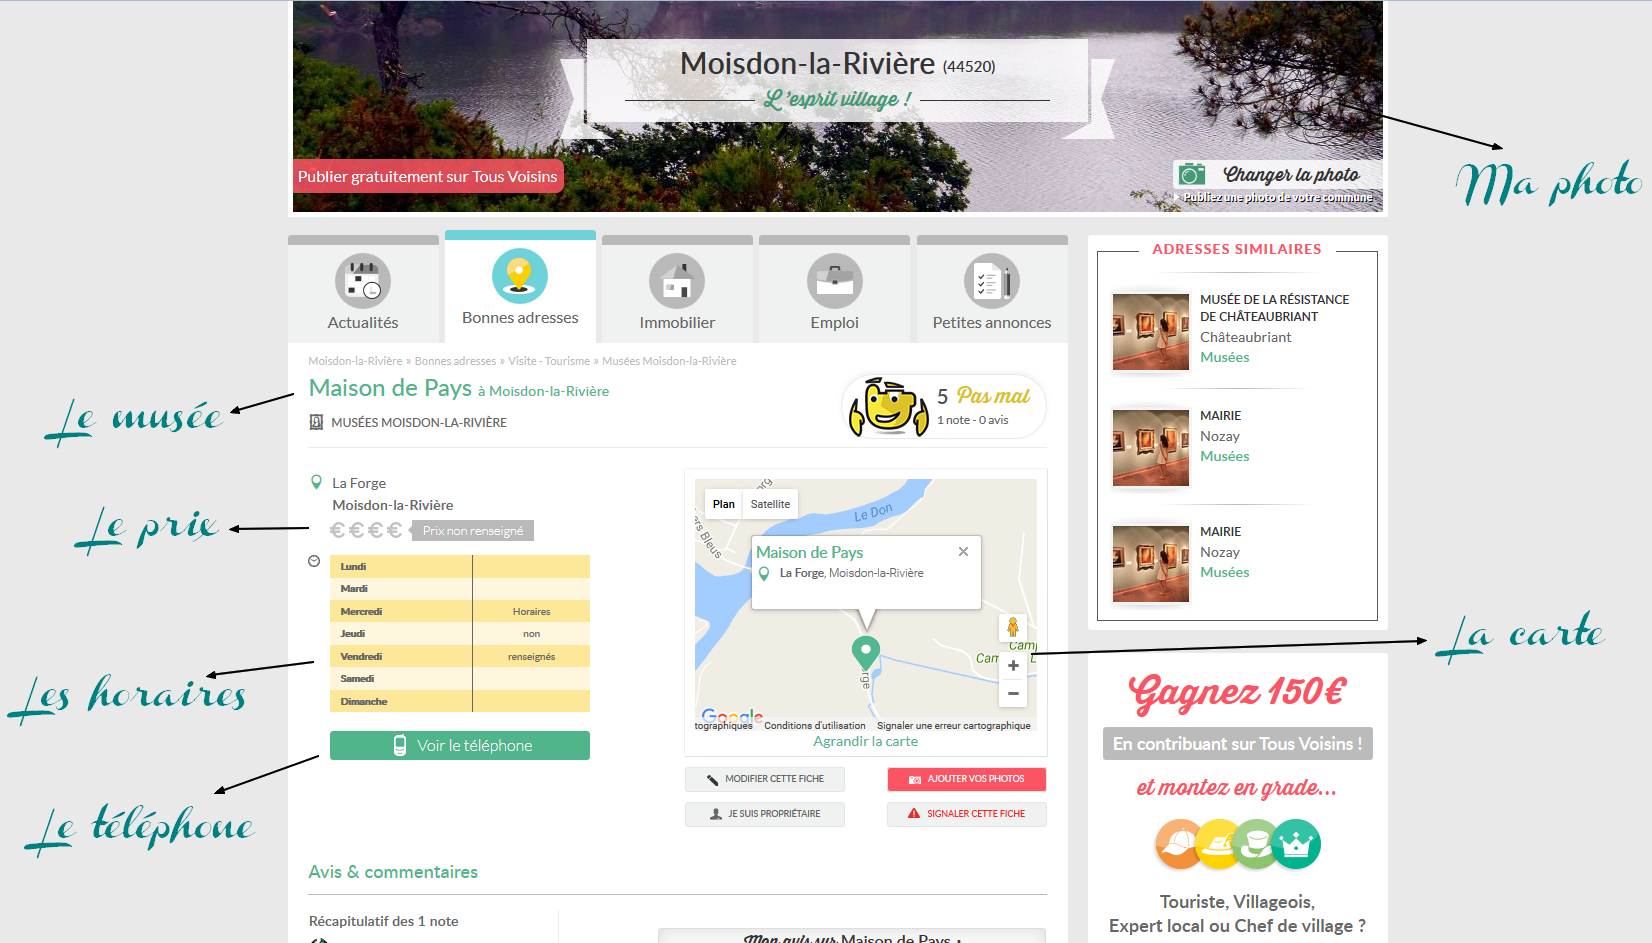Click the Bonnes adresses map pin icon
The width and height of the screenshot is (1652, 943).
(520, 276)
